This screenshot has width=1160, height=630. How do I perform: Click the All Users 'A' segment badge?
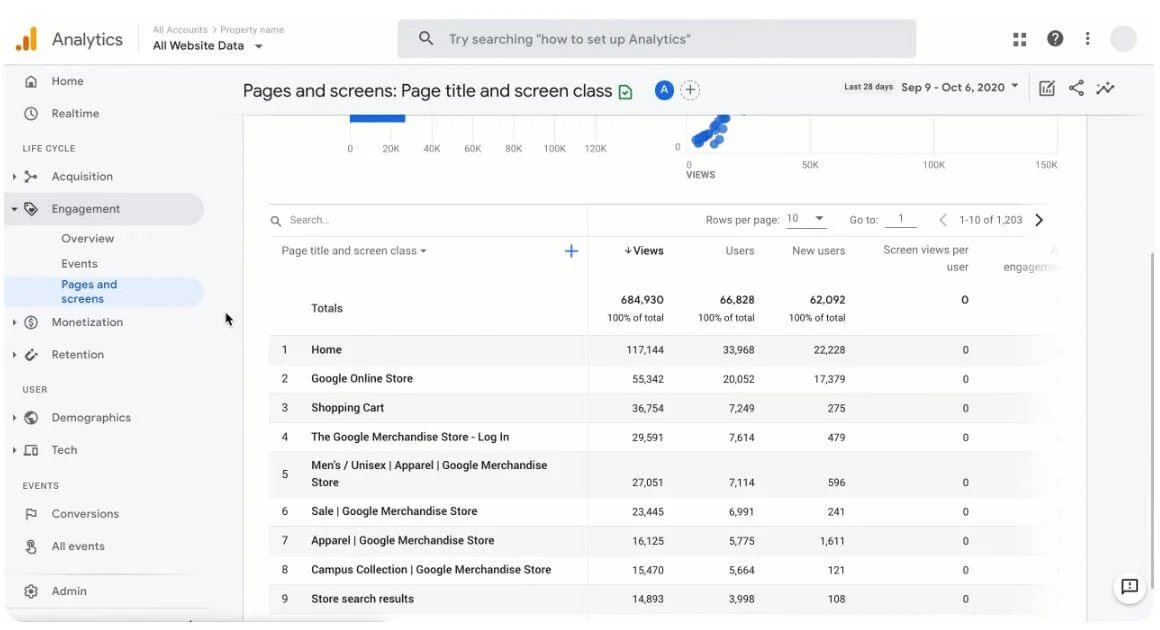pyautogui.click(x=664, y=90)
